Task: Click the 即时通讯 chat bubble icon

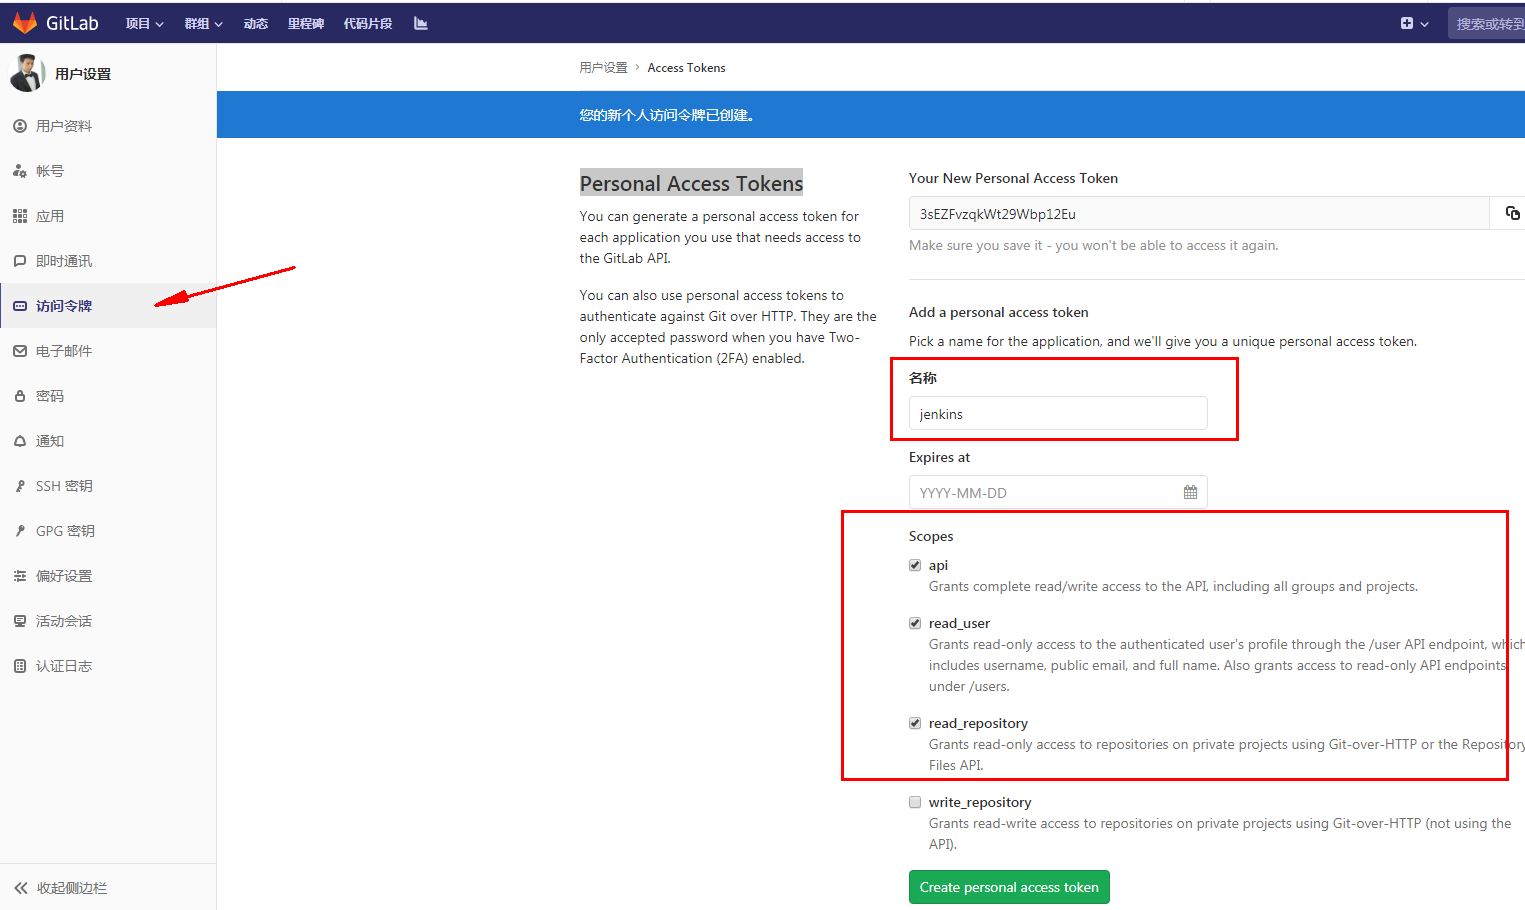Action: click(20, 261)
